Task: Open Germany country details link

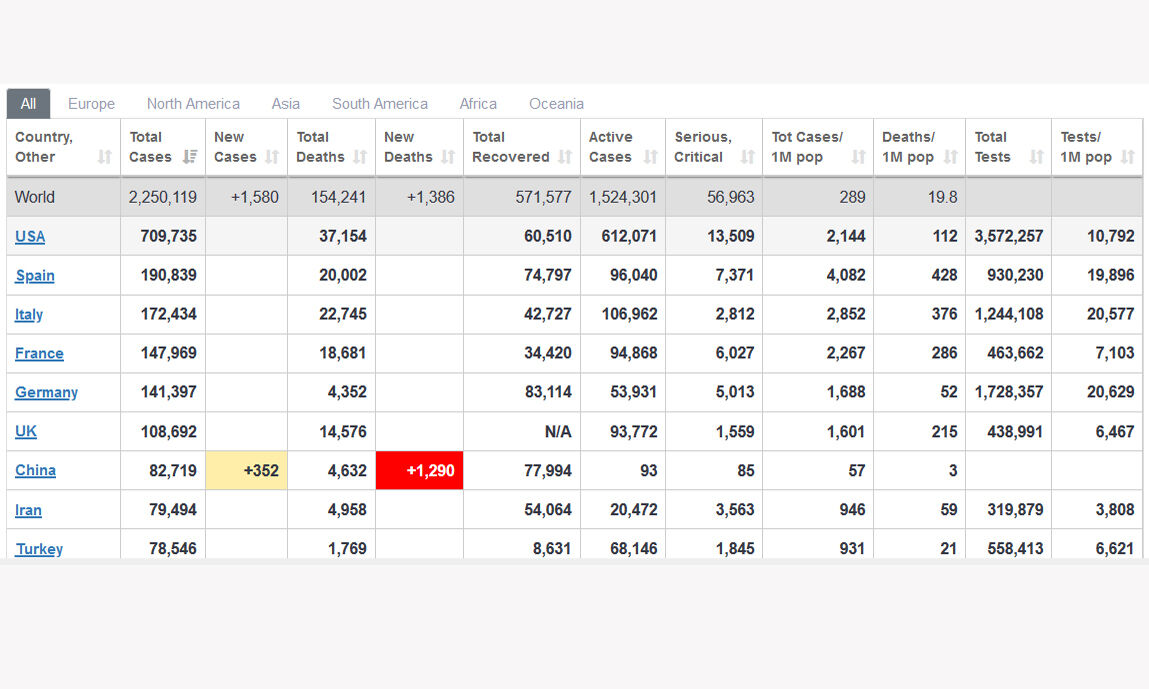Action: [x=46, y=393]
